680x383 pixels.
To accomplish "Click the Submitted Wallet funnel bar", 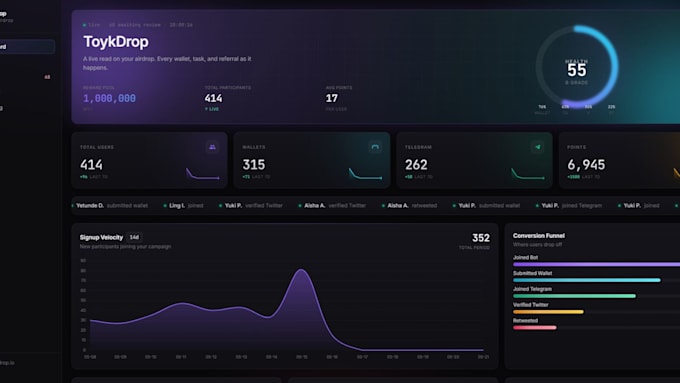I will pyautogui.click(x=587, y=280).
